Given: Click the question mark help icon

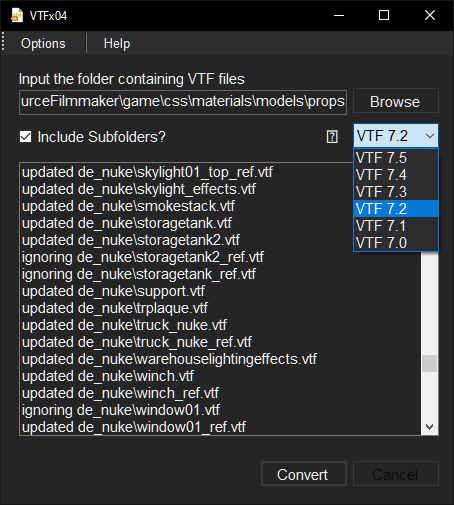Looking at the screenshot, I should pyautogui.click(x=332, y=137).
